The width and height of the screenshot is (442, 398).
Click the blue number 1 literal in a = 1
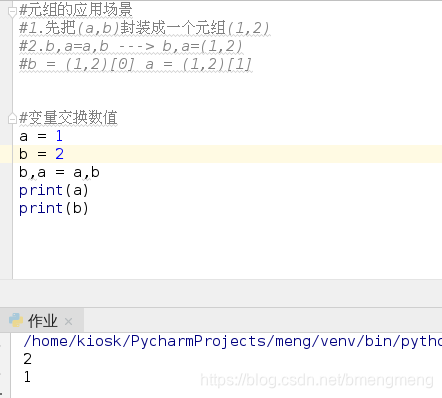[59, 136]
